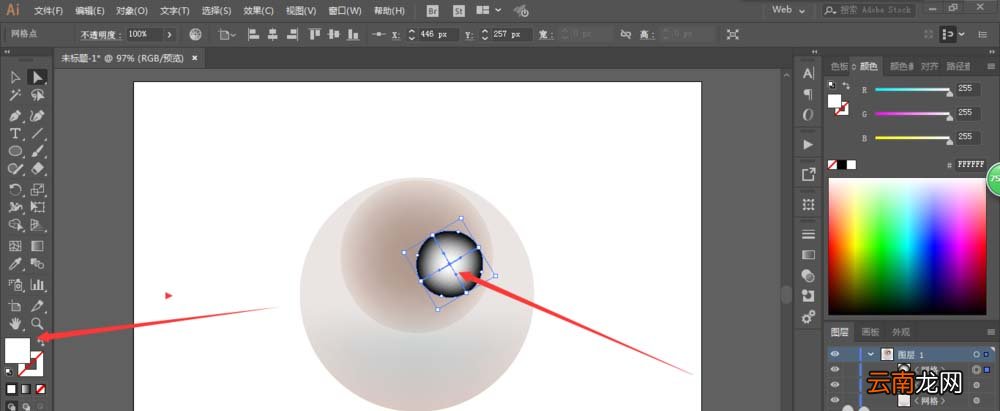1000x411 pixels.
Task: Click the 不透明度 label link
Action: [100, 34]
